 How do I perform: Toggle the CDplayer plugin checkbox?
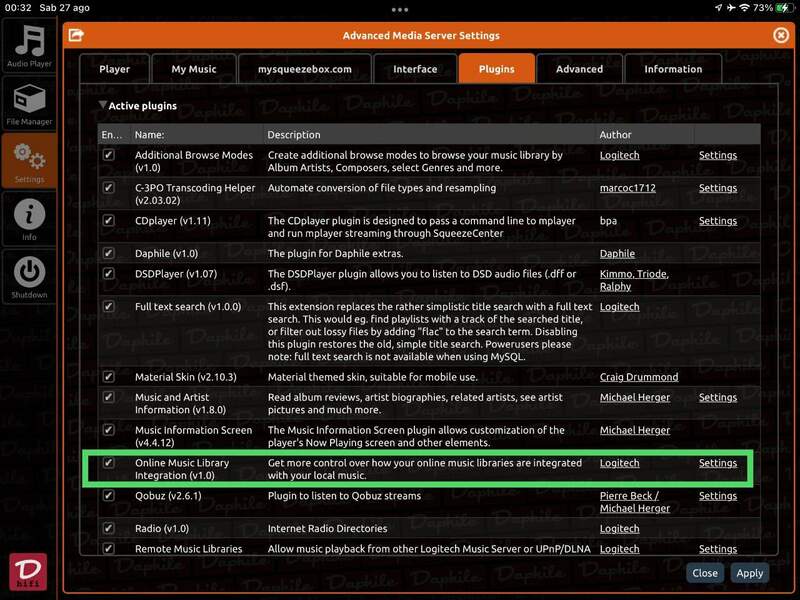click(x=109, y=221)
